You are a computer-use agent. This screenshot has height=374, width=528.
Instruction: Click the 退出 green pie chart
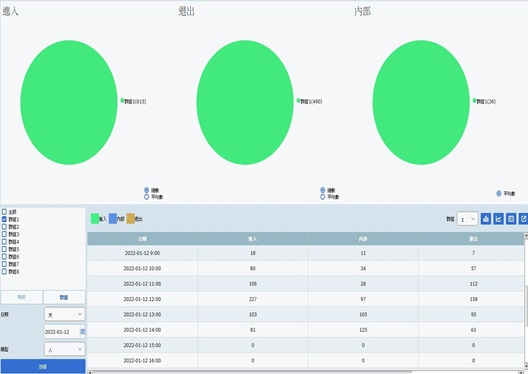pos(245,102)
